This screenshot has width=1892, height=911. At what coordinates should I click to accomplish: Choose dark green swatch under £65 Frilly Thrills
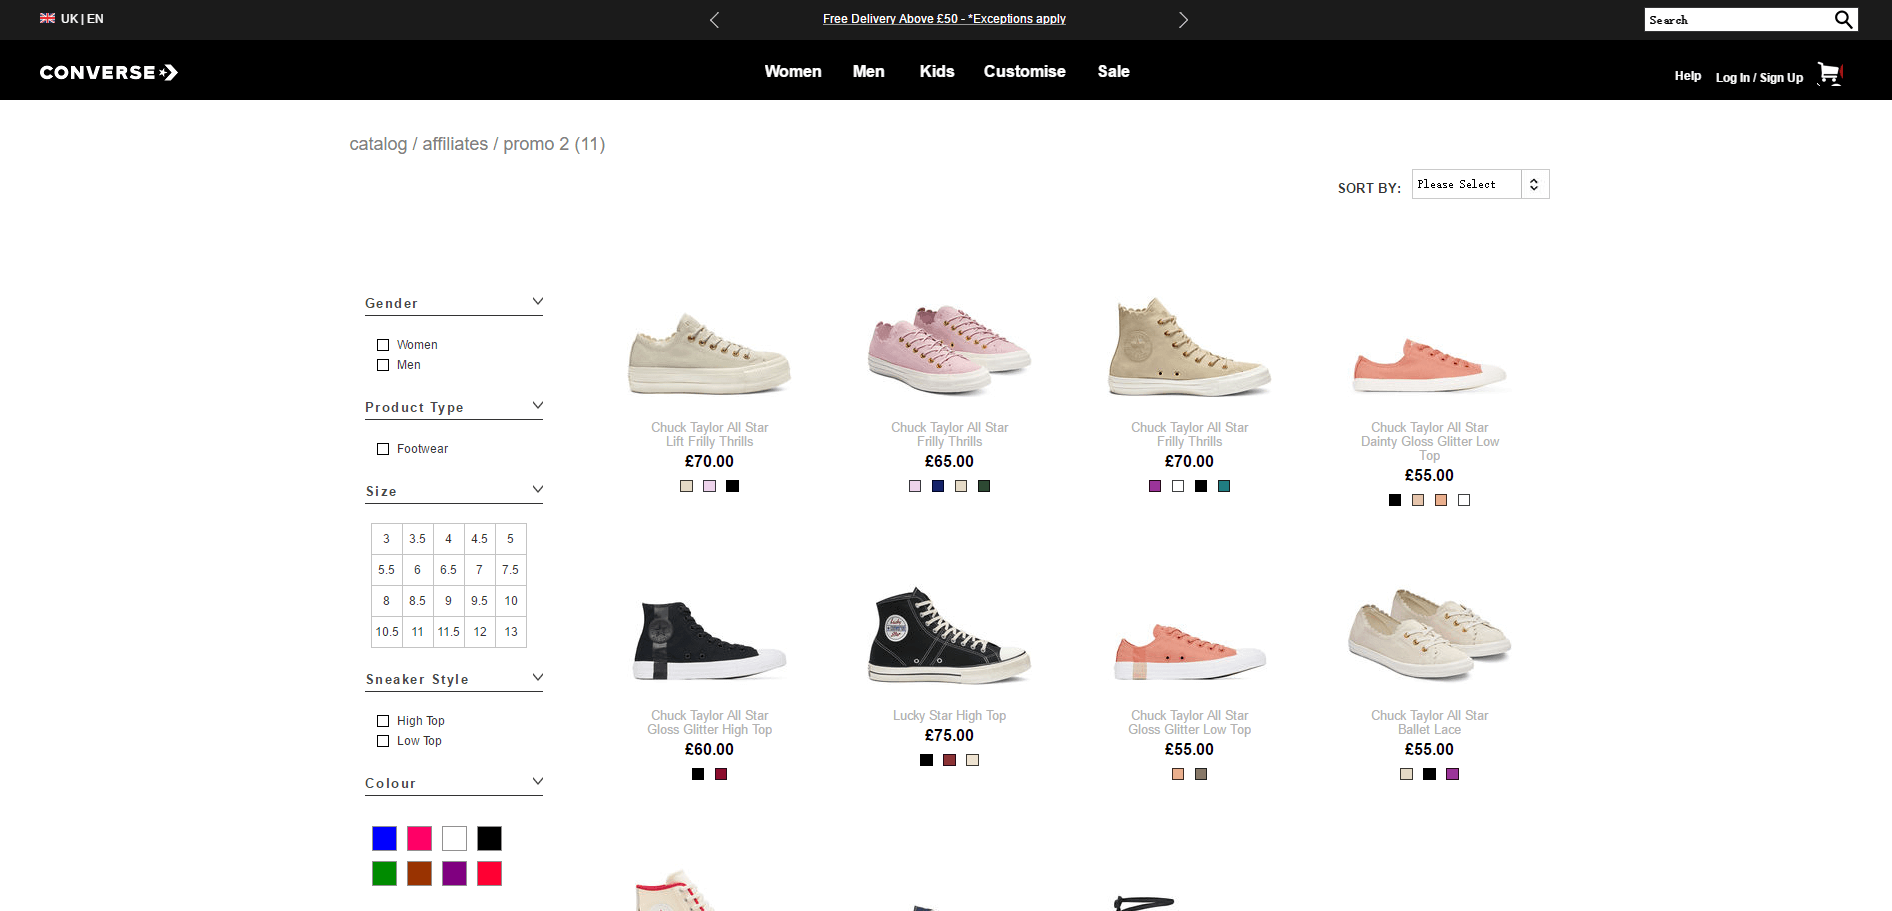pos(984,486)
